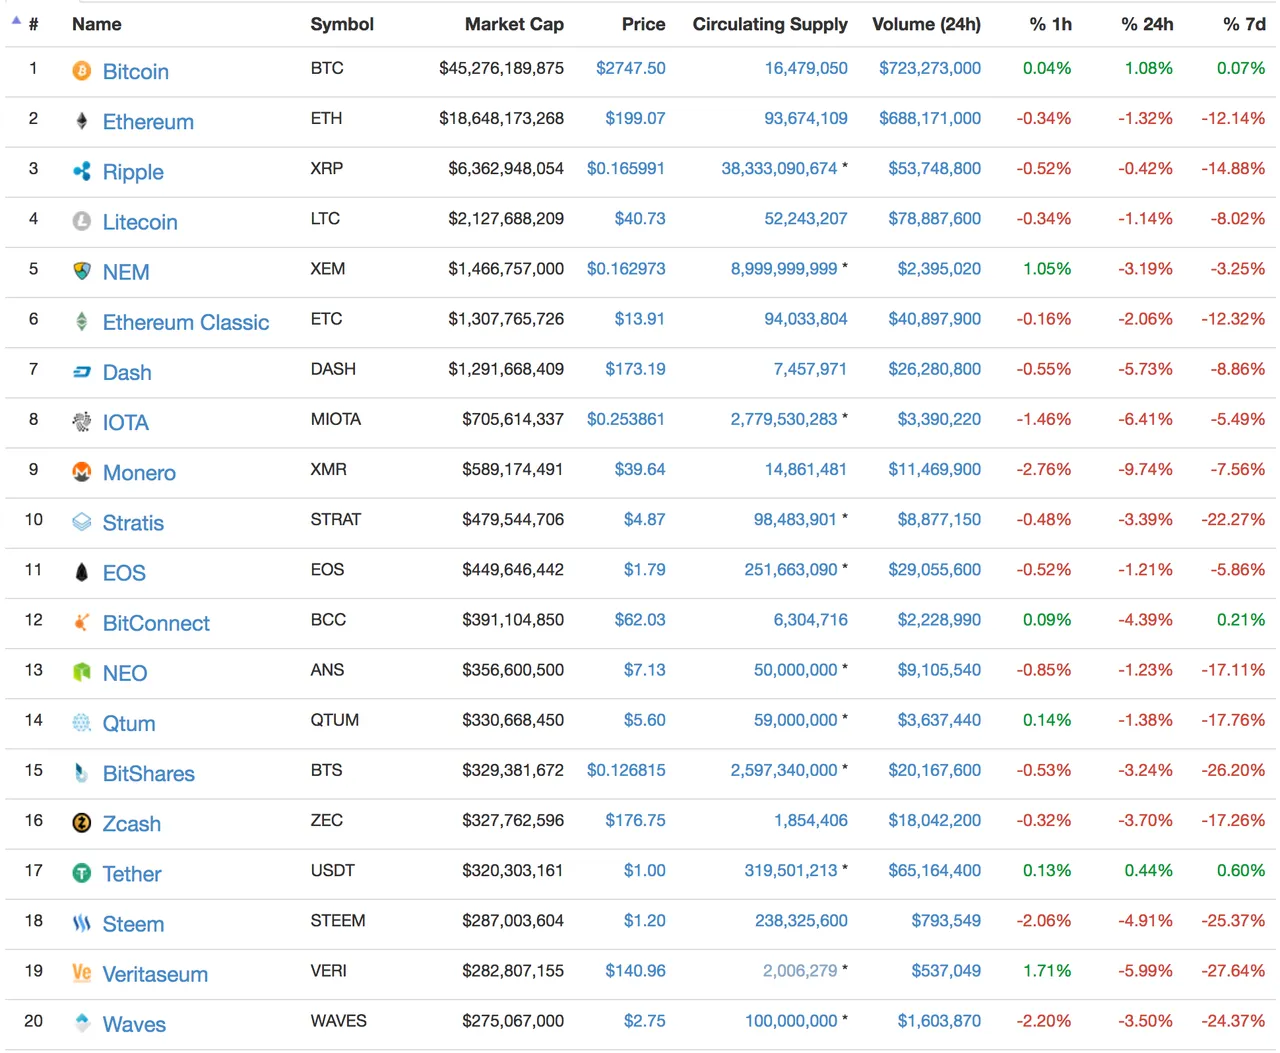Click the Ethereum diamond logo icon

click(x=82, y=121)
